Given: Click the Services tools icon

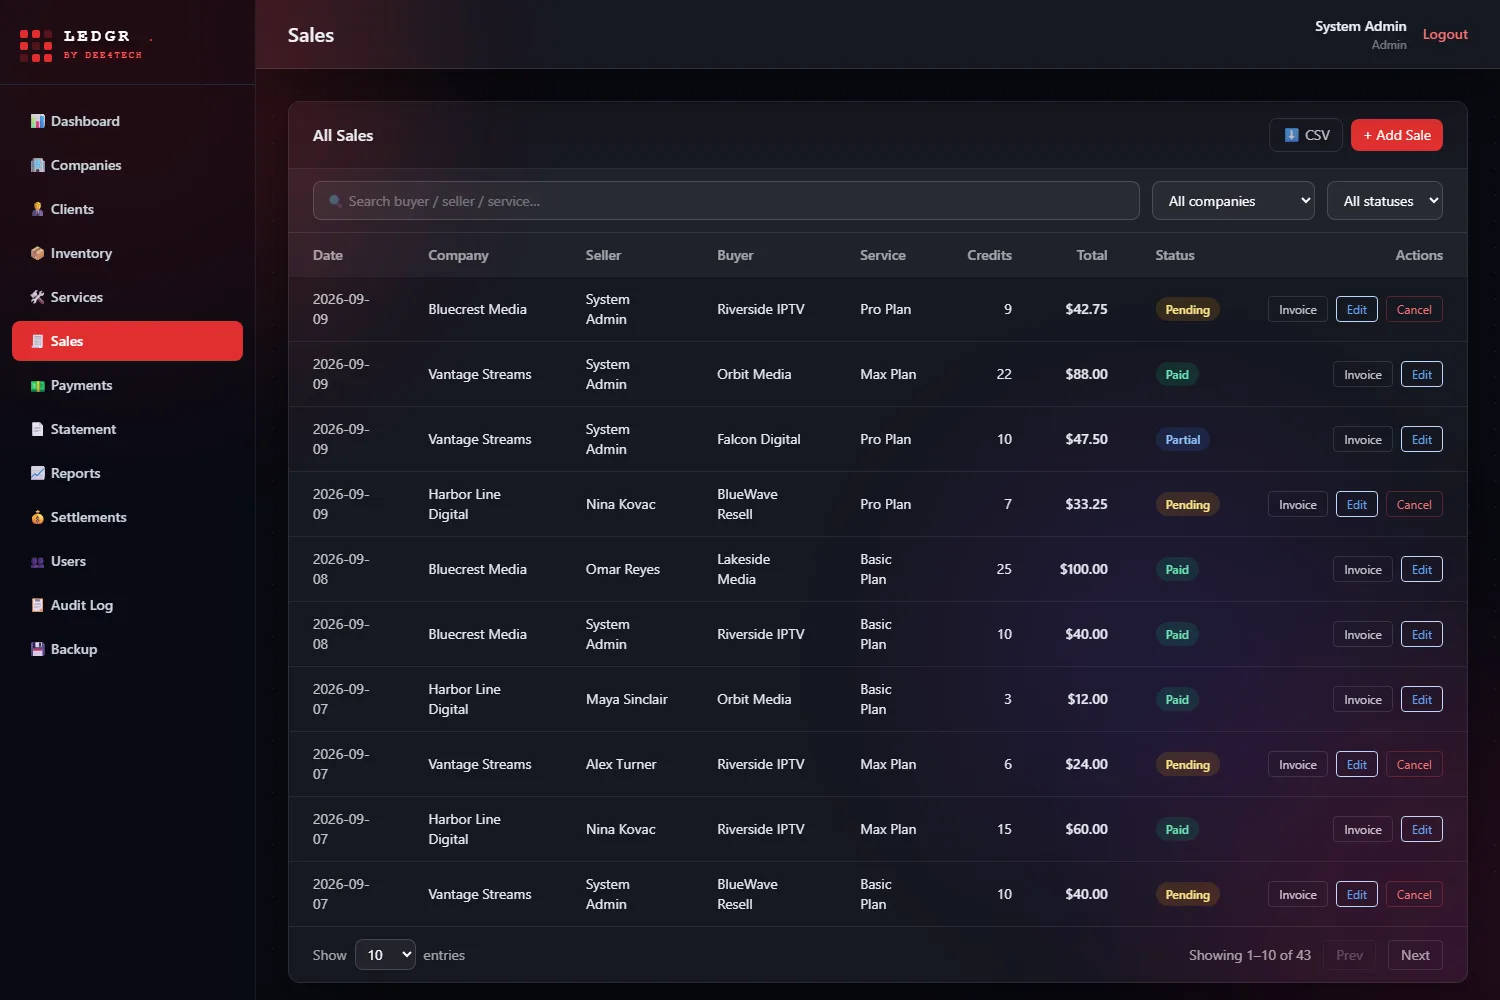Looking at the screenshot, I should tap(38, 297).
